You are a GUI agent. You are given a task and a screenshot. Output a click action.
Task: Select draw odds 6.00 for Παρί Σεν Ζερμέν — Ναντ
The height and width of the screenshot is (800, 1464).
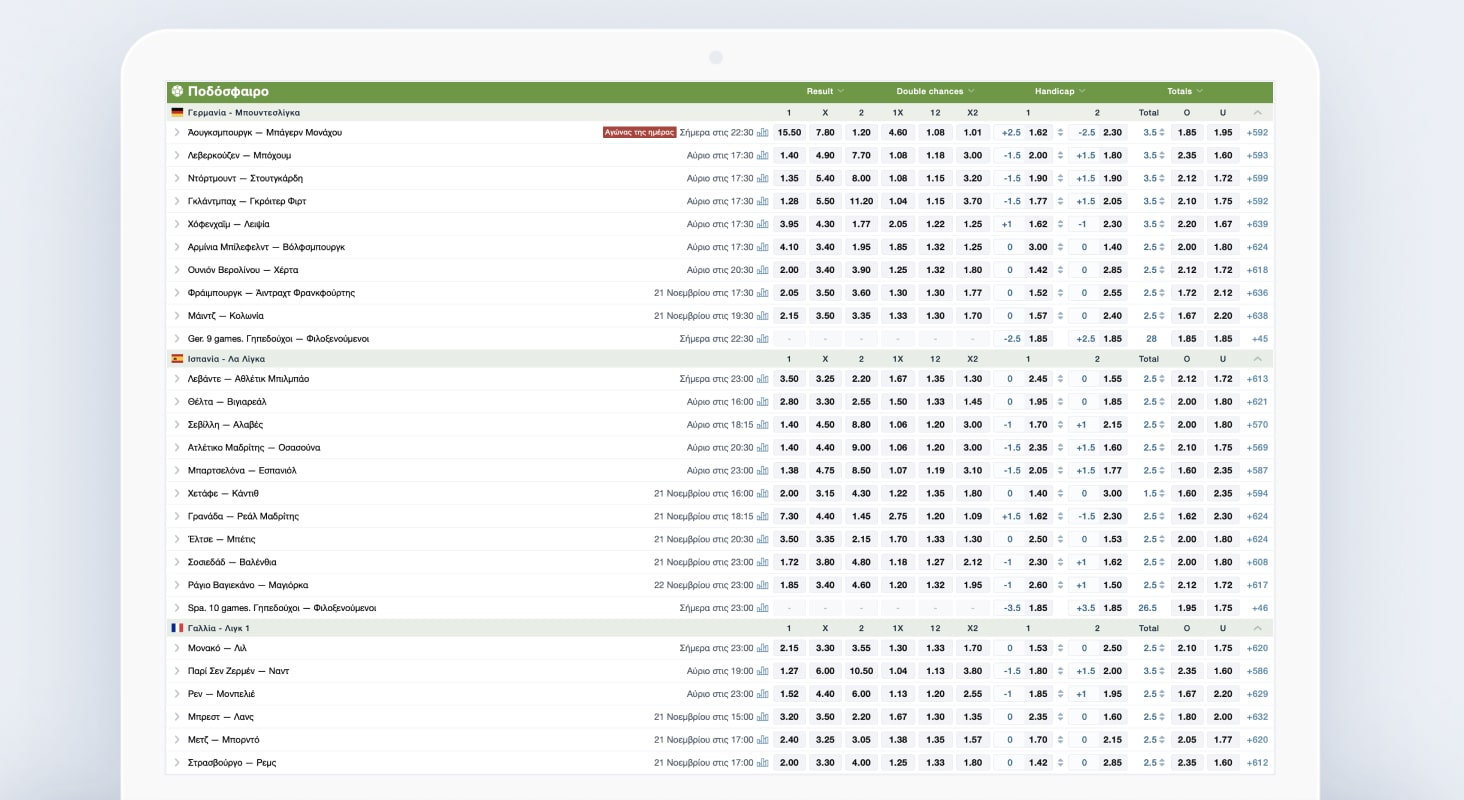(x=825, y=671)
